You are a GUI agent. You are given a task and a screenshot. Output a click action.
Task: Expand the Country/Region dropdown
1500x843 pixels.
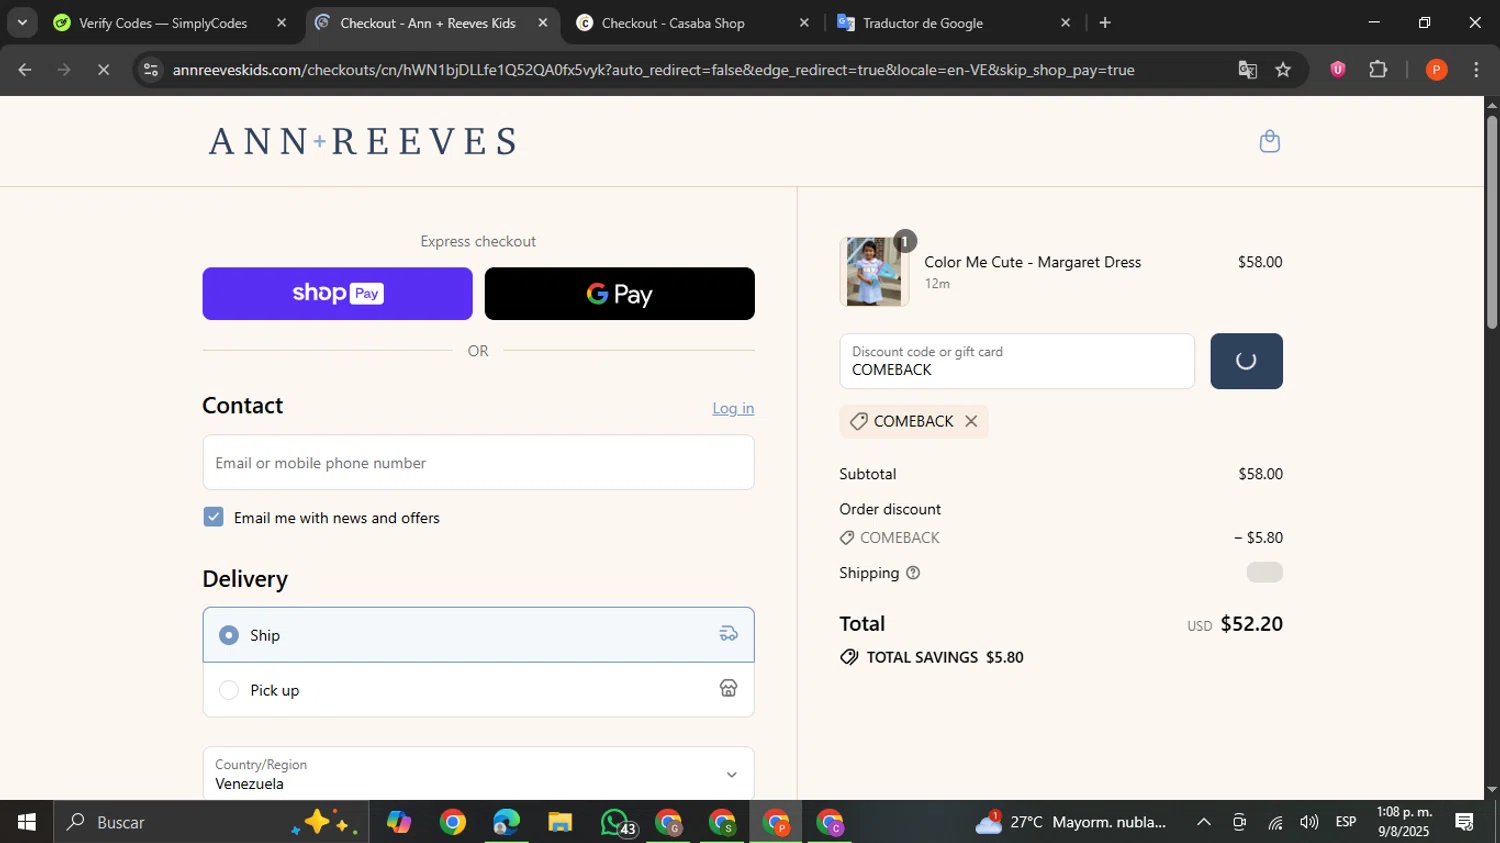[x=478, y=773]
